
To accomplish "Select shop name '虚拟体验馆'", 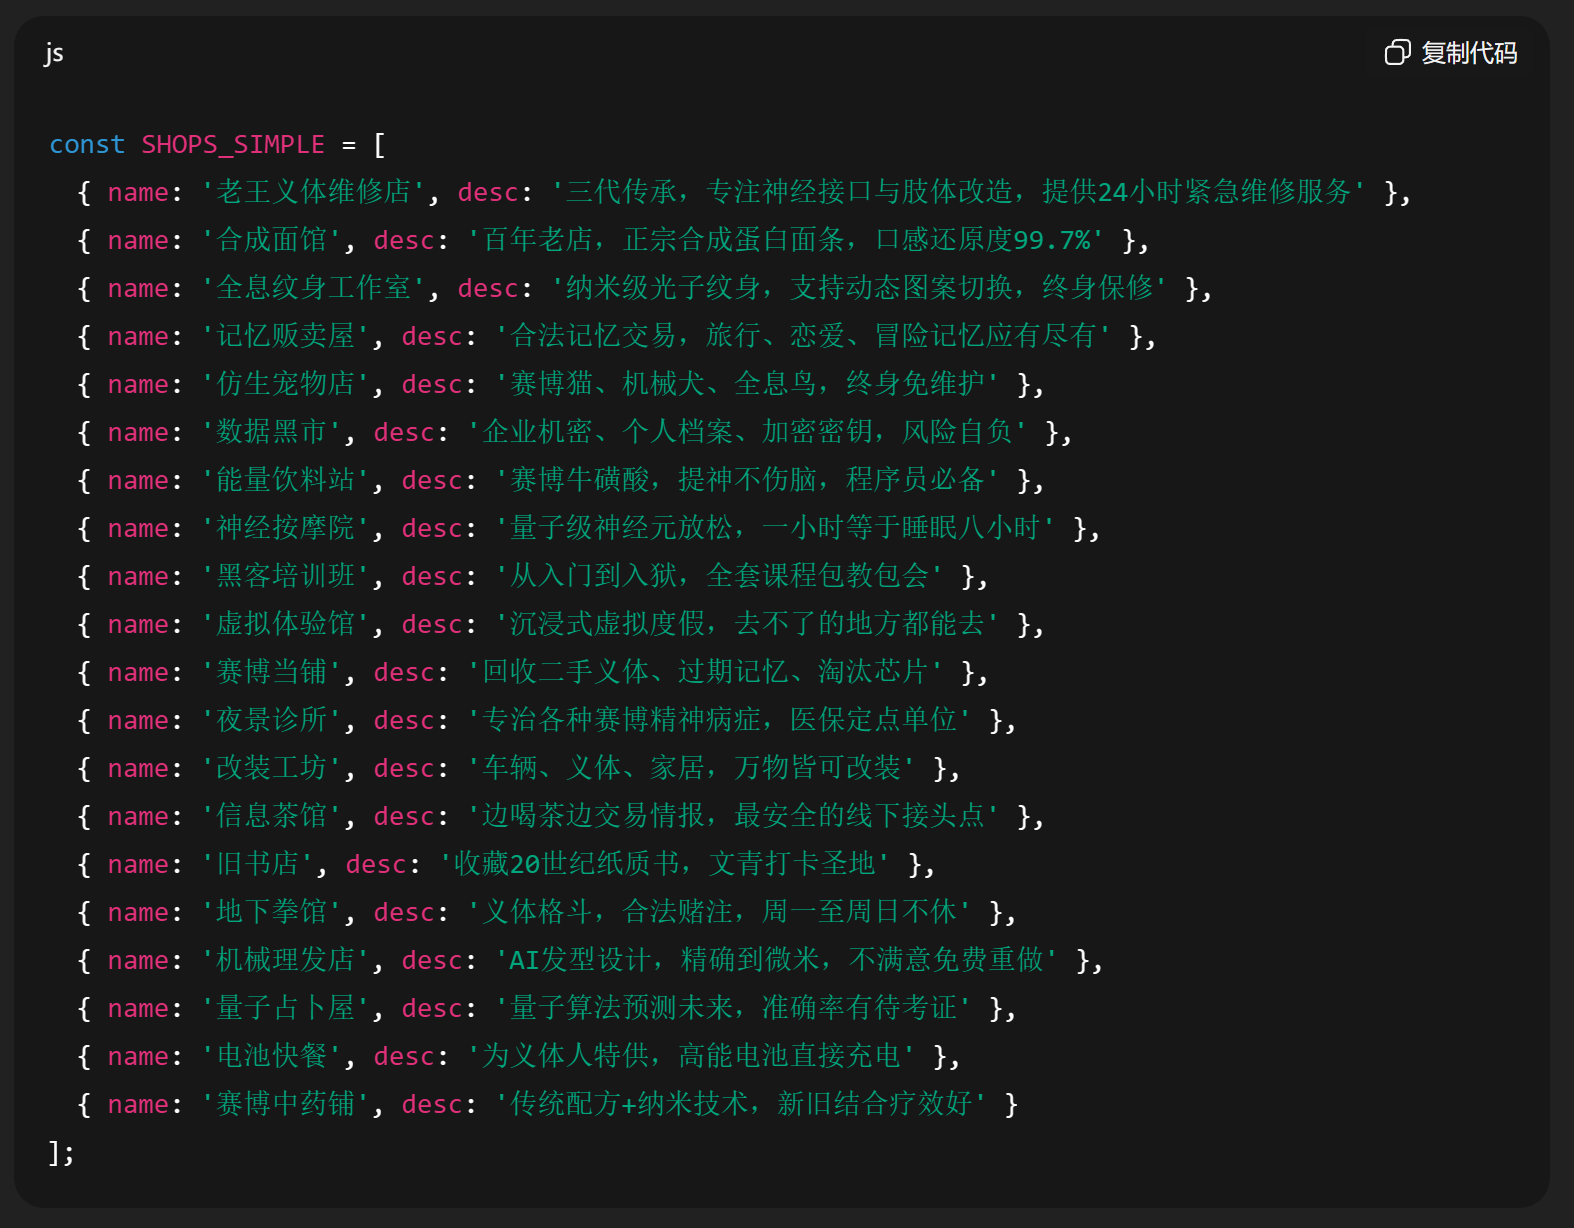I will point(286,624).
